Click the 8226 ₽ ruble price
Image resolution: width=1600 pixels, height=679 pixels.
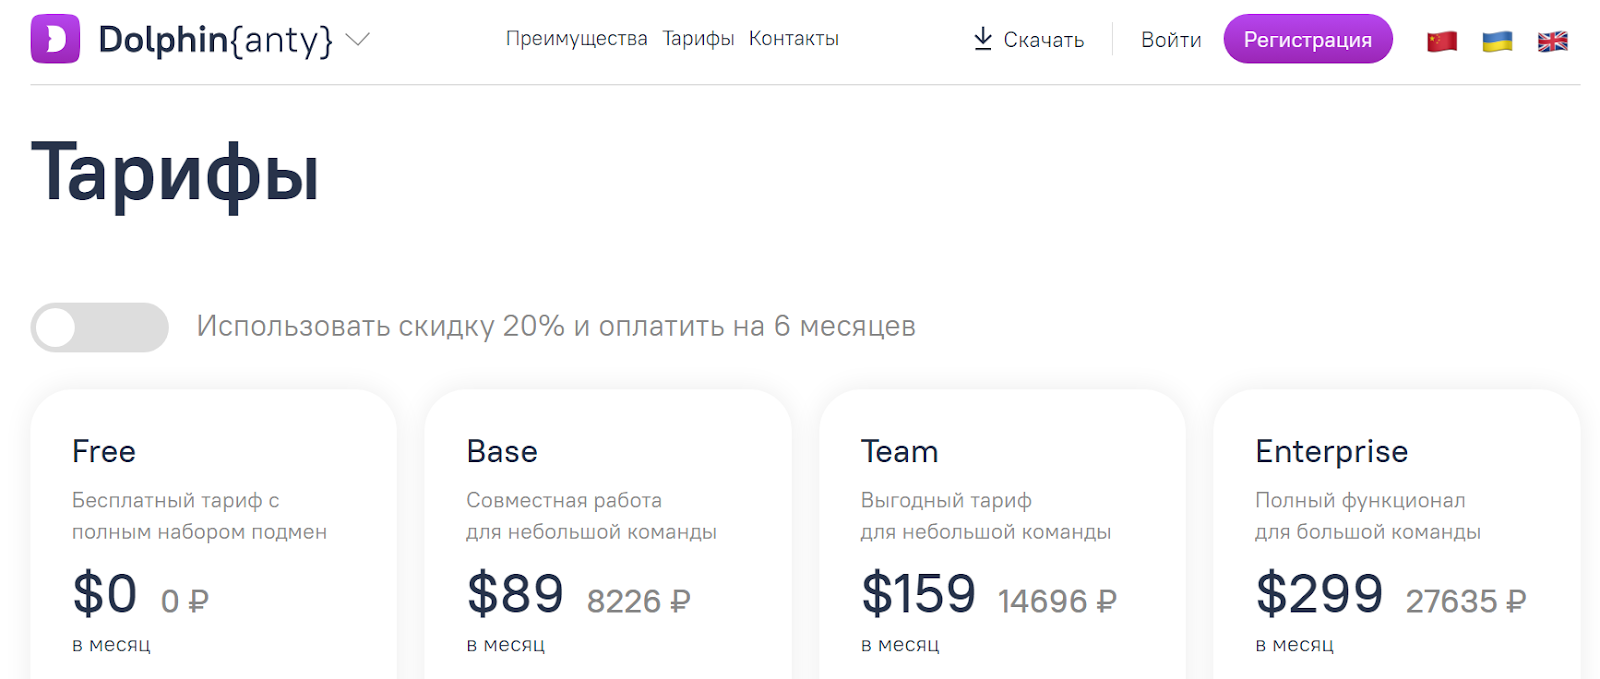639,601
